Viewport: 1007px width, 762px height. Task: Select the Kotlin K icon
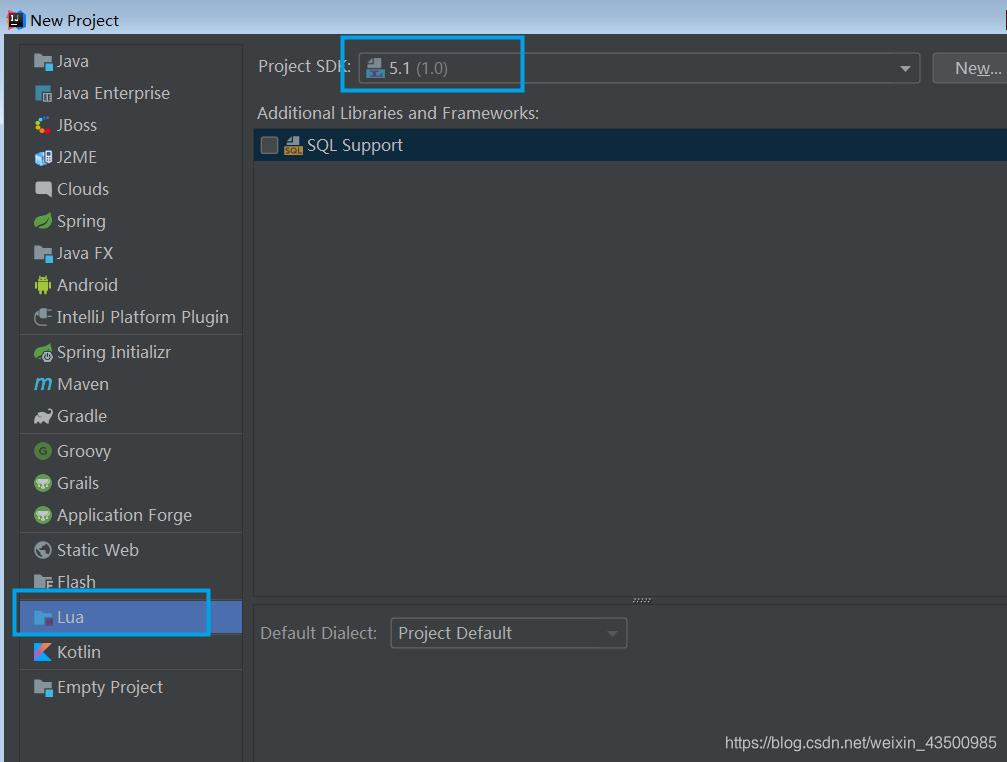[43, 652]
